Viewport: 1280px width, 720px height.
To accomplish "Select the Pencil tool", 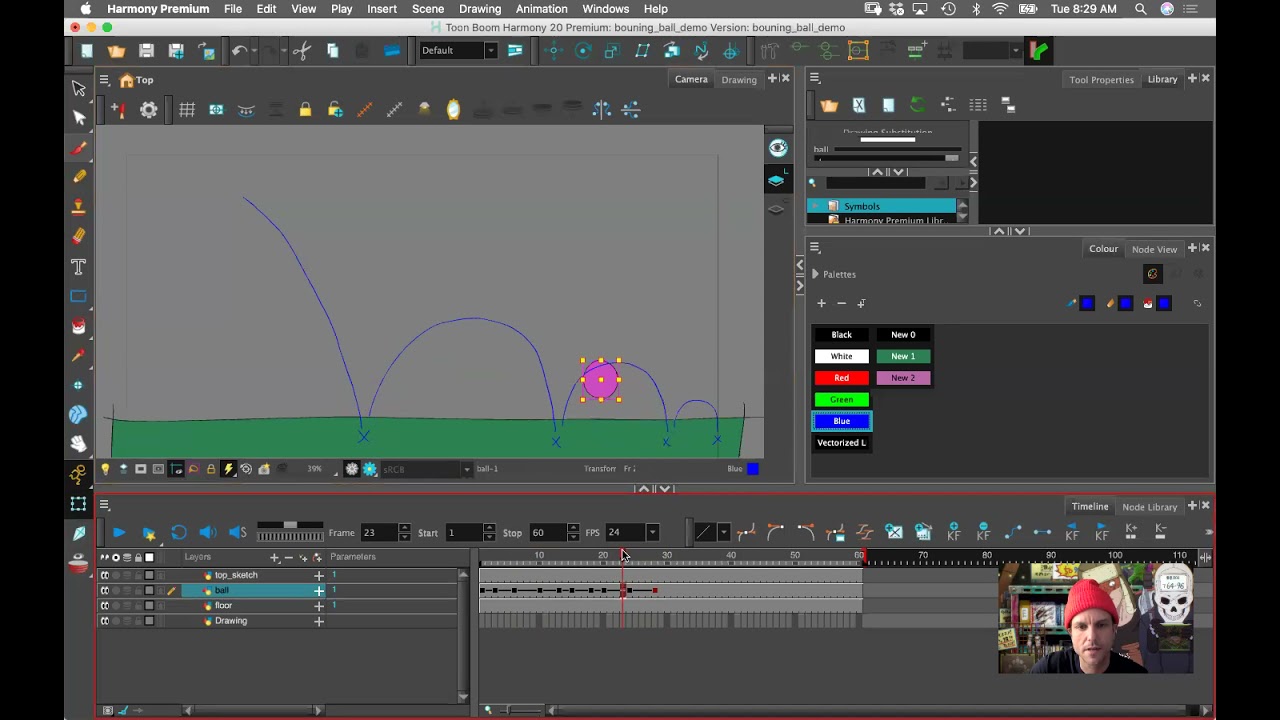I will (79, 177).
